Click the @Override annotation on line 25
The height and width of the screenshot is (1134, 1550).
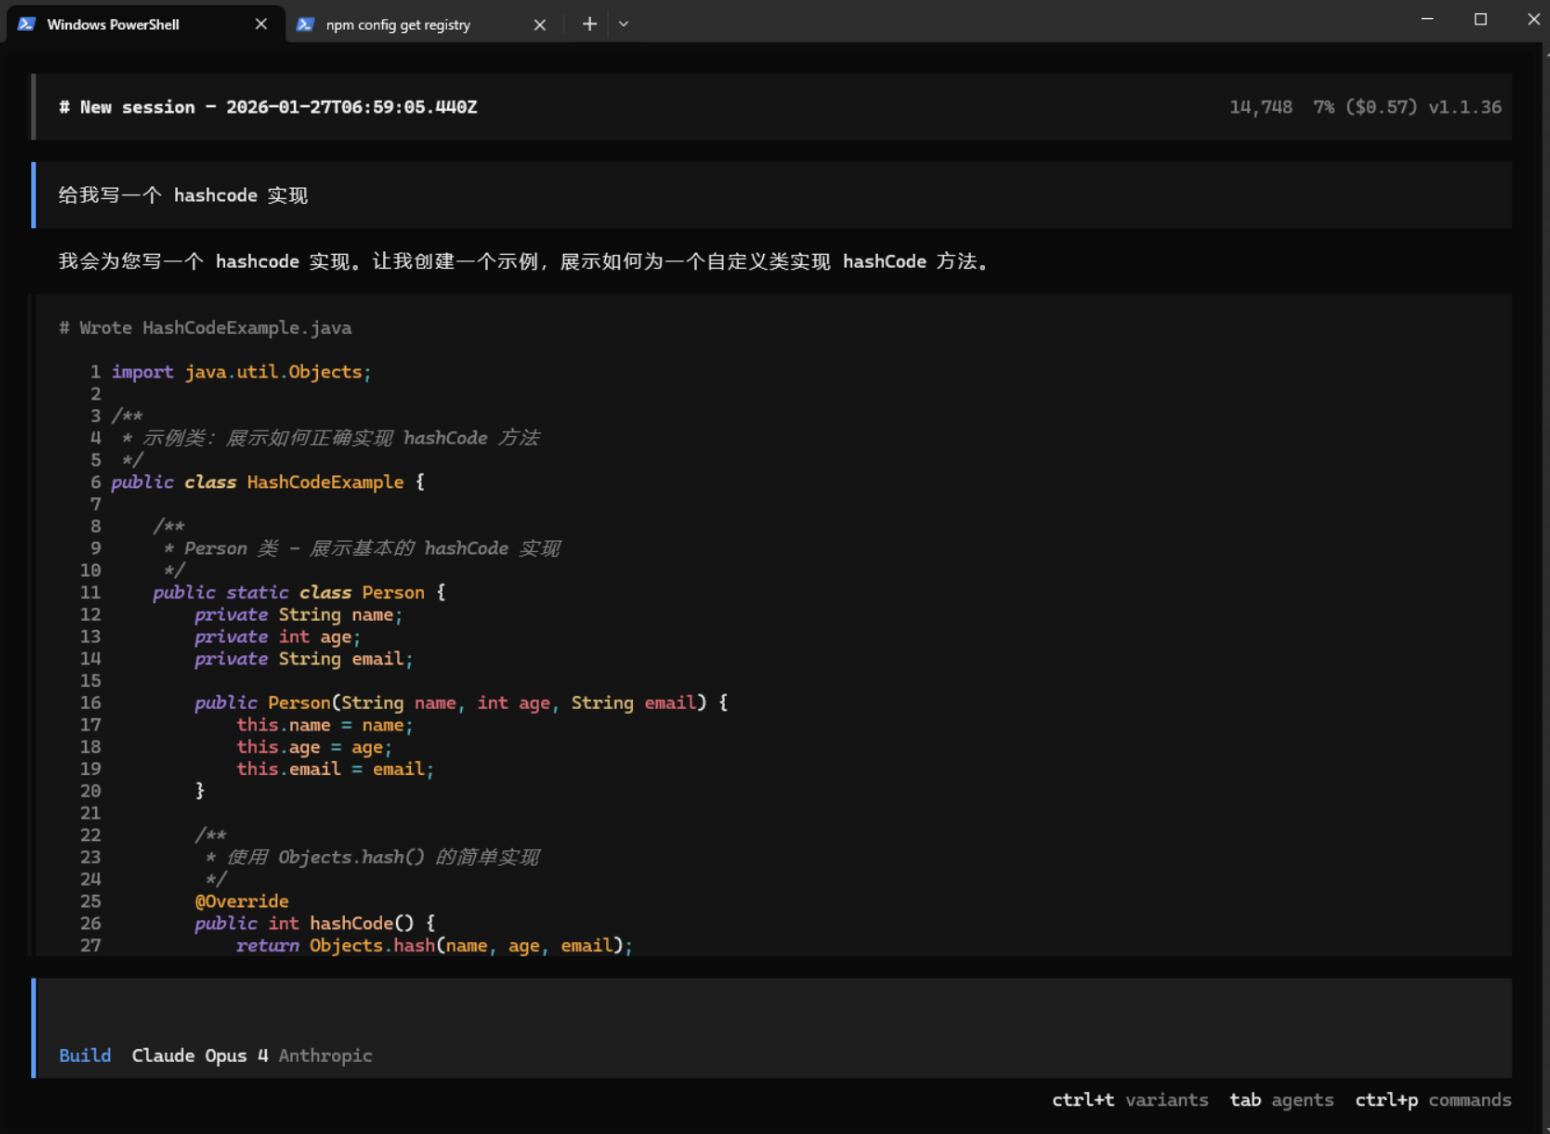[241, 901]
